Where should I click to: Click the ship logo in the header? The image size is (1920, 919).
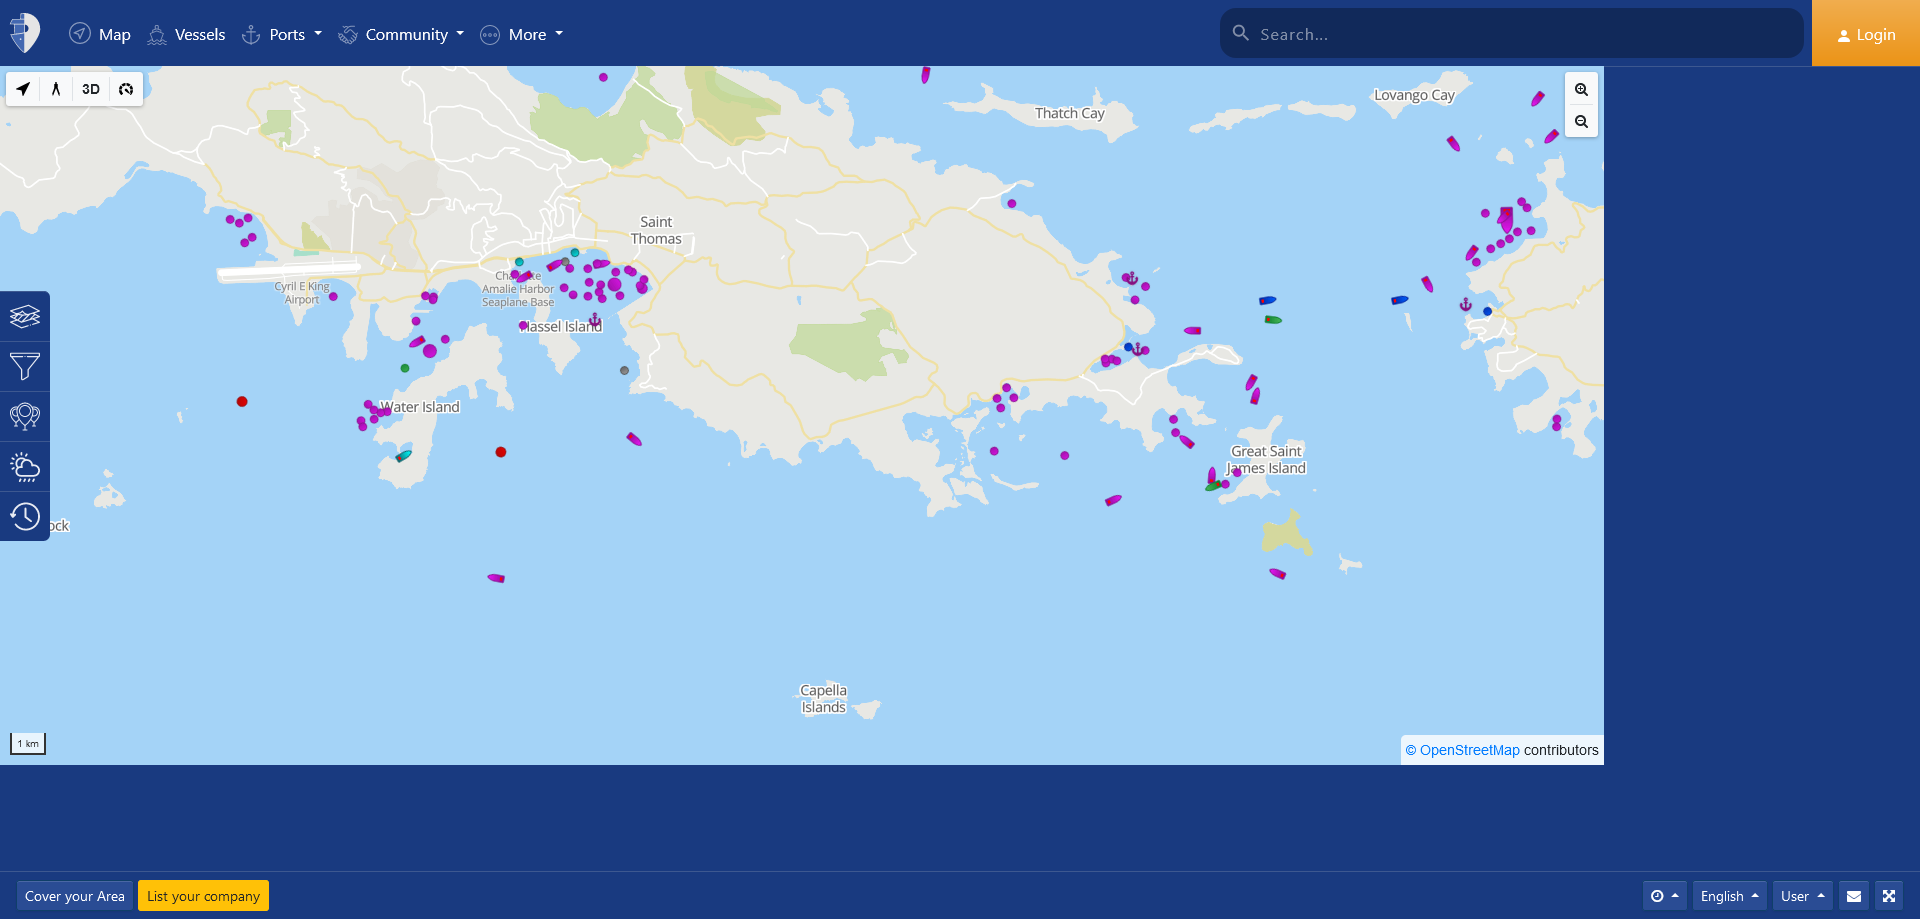pyautogui.click(x=25, y=33)
